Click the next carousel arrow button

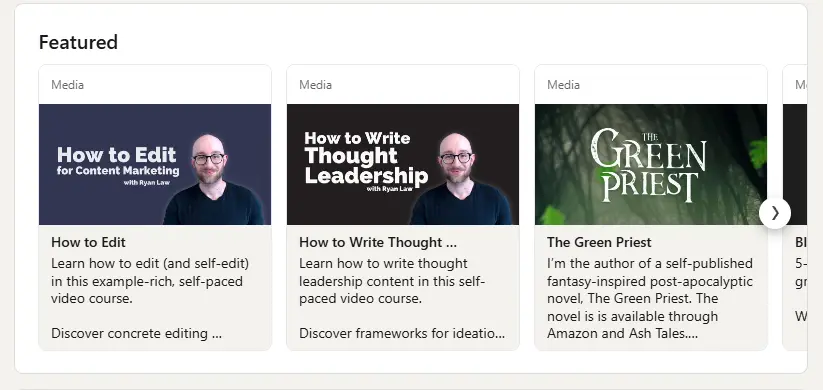[x=775, y=213]
